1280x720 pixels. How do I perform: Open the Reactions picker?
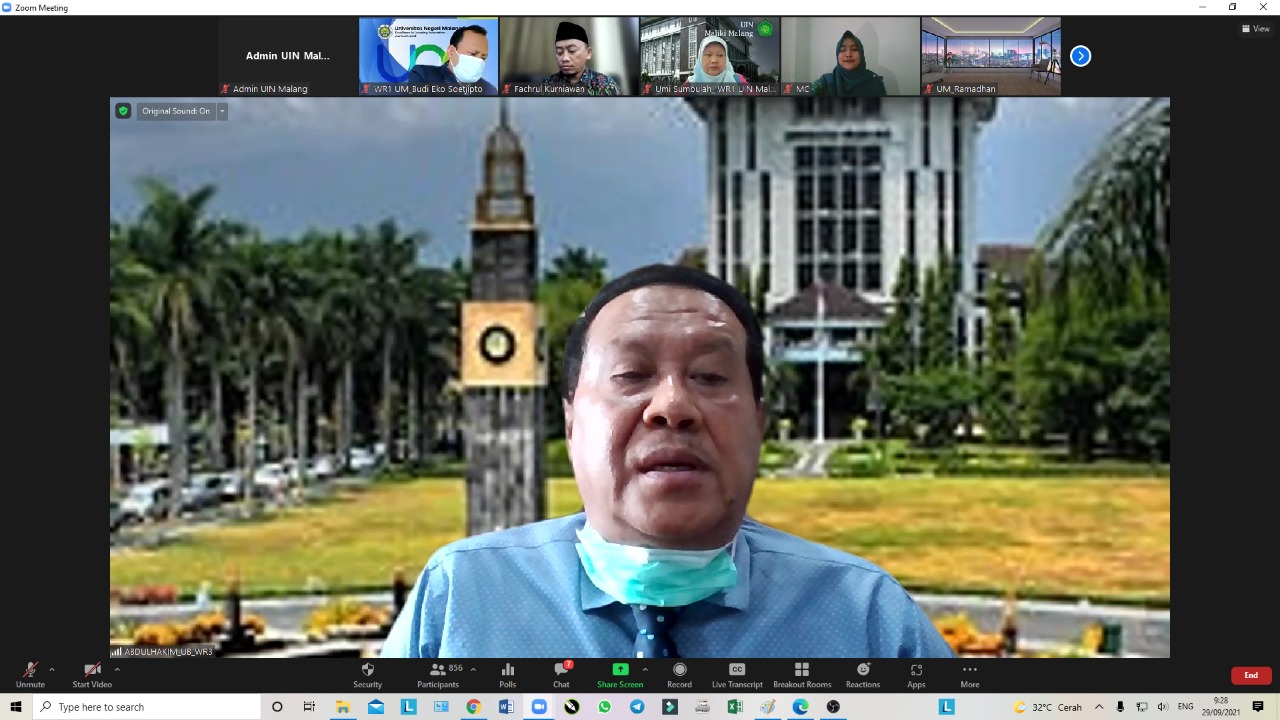click(862, 675)
